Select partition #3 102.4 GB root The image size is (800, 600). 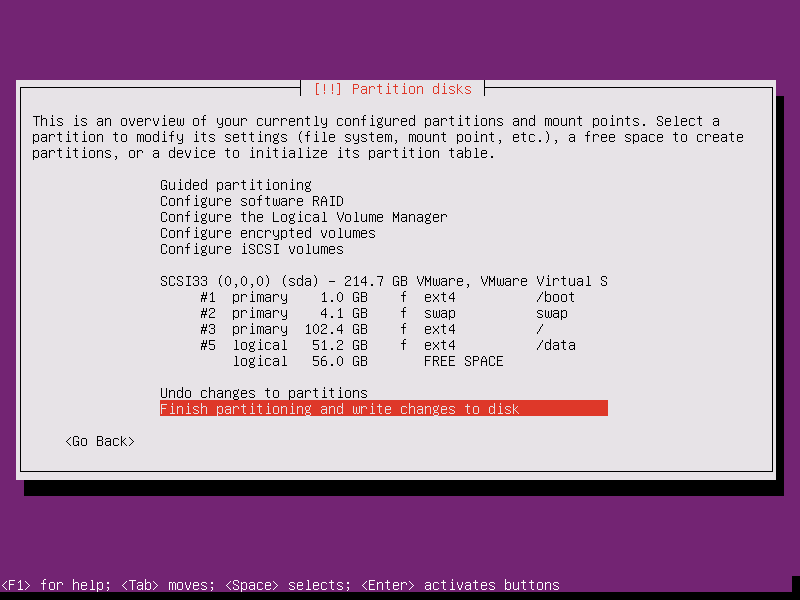(x=384, y=329)
